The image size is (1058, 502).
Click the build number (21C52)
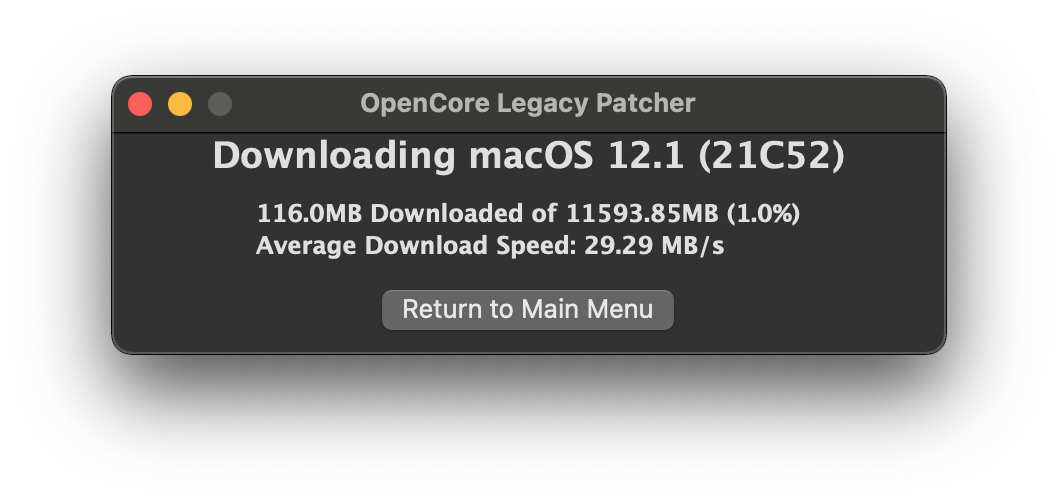[x=772, y=156]
